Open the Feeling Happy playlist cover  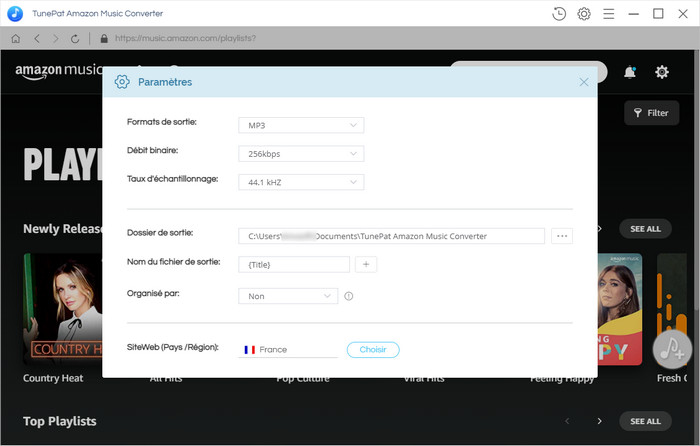pos(620,309)
